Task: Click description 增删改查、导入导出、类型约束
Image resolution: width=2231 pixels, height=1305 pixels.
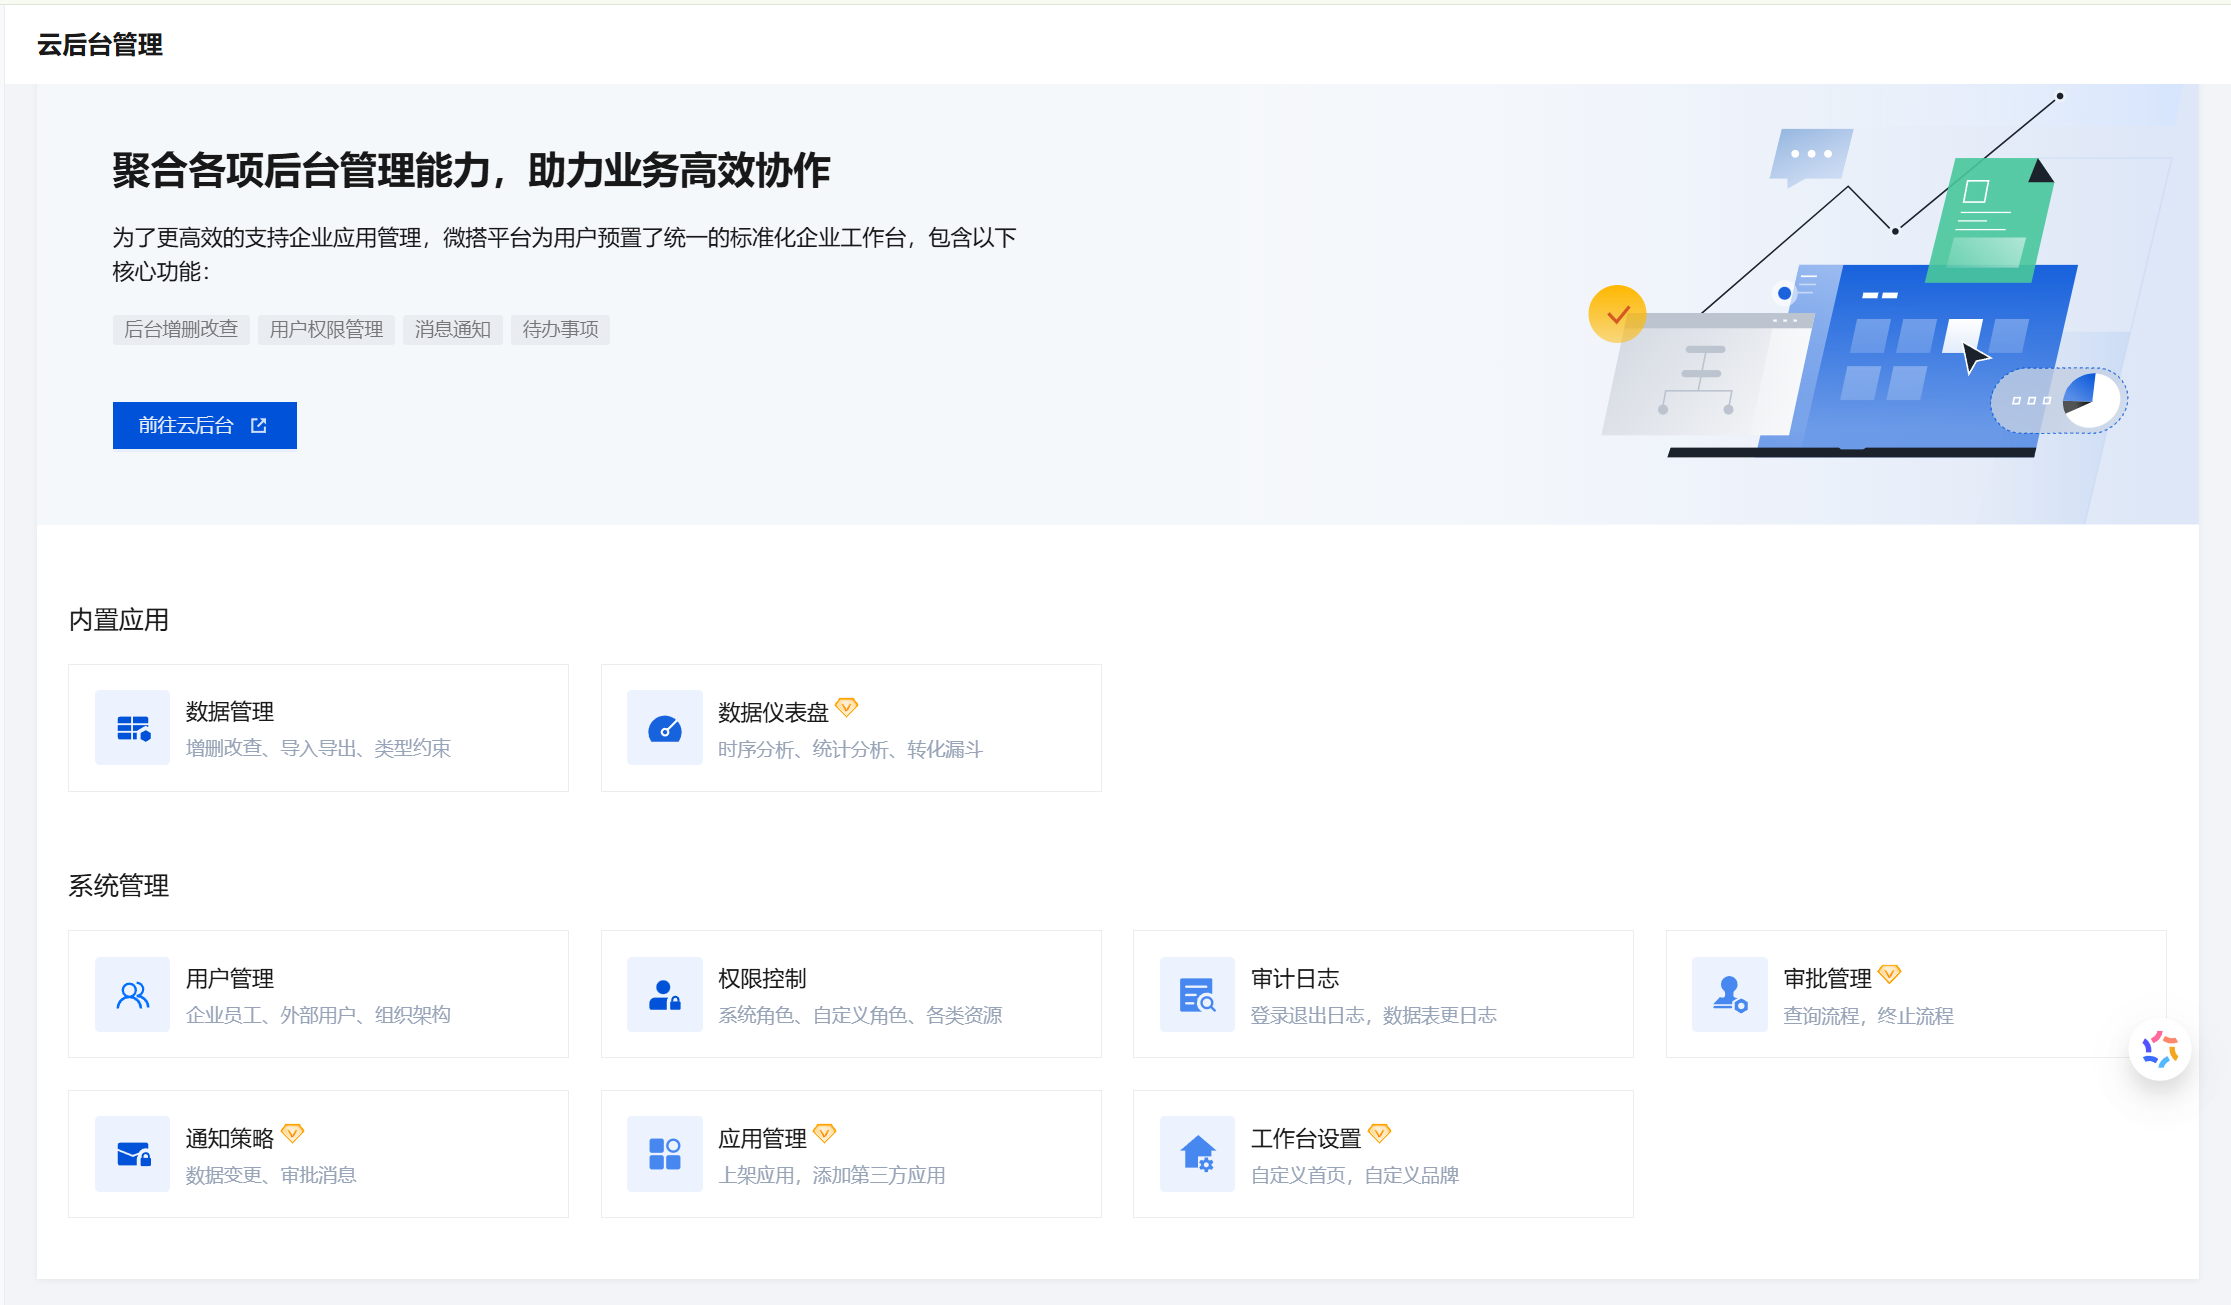Action: point(318,748)
